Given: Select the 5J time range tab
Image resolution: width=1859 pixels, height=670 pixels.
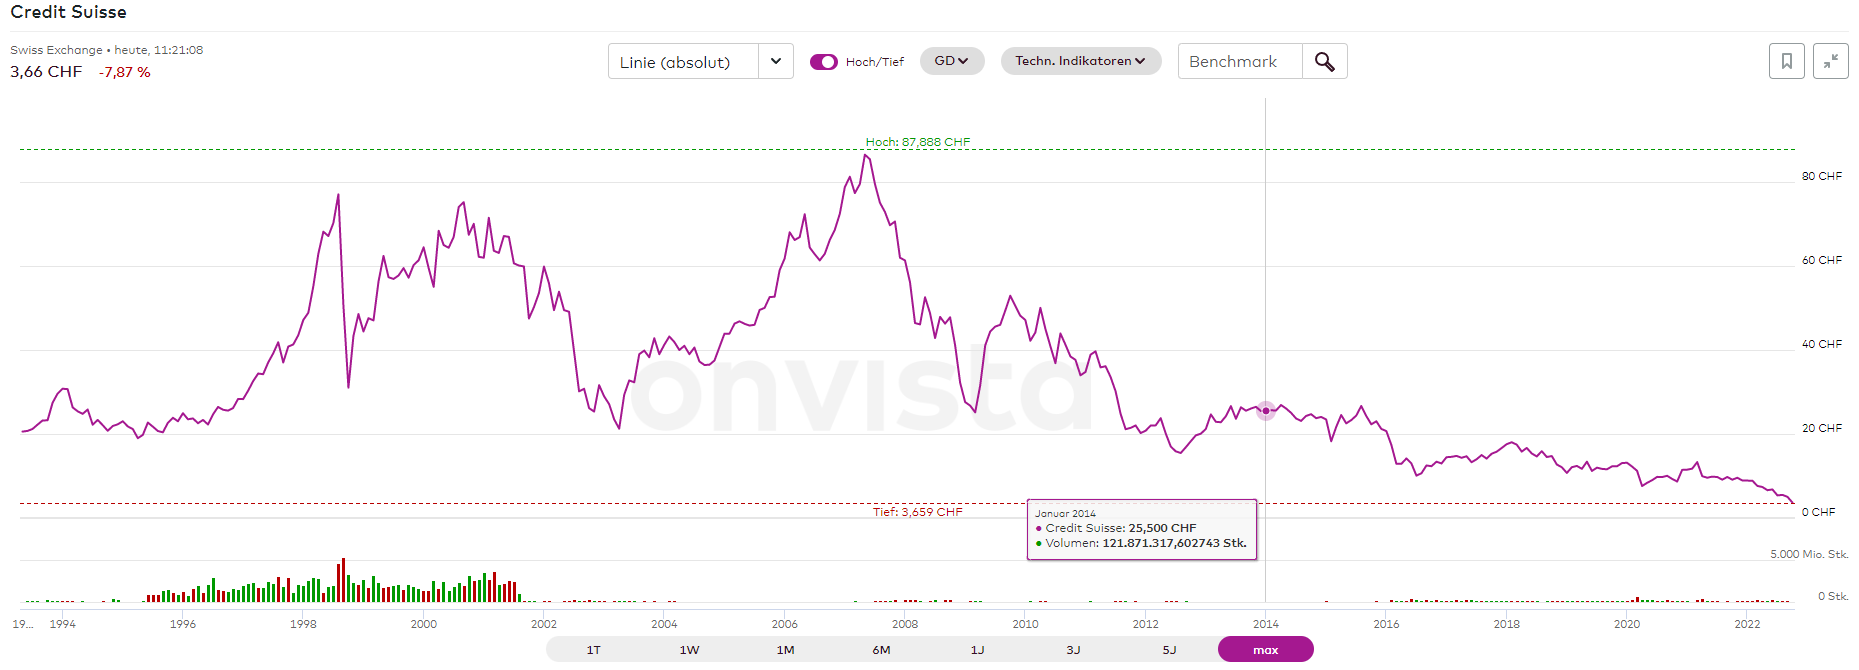Looking at the screenshot, I should pos(1169,650).
